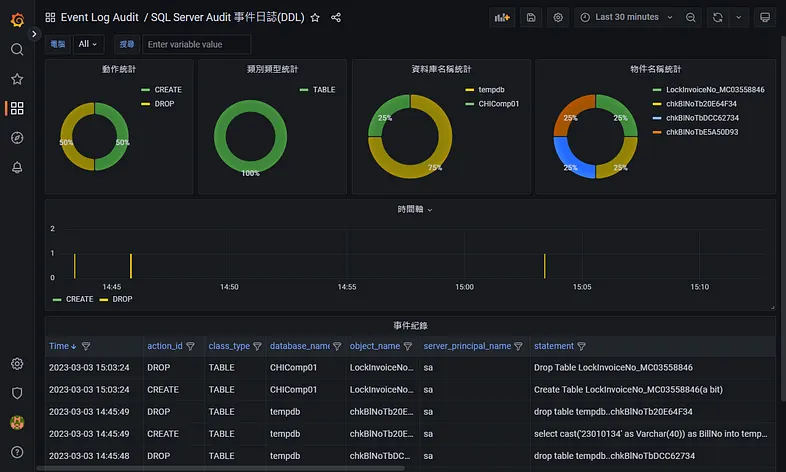The image size is (786, 472).
Task: Filter the Time column
Action: (86, 346)
